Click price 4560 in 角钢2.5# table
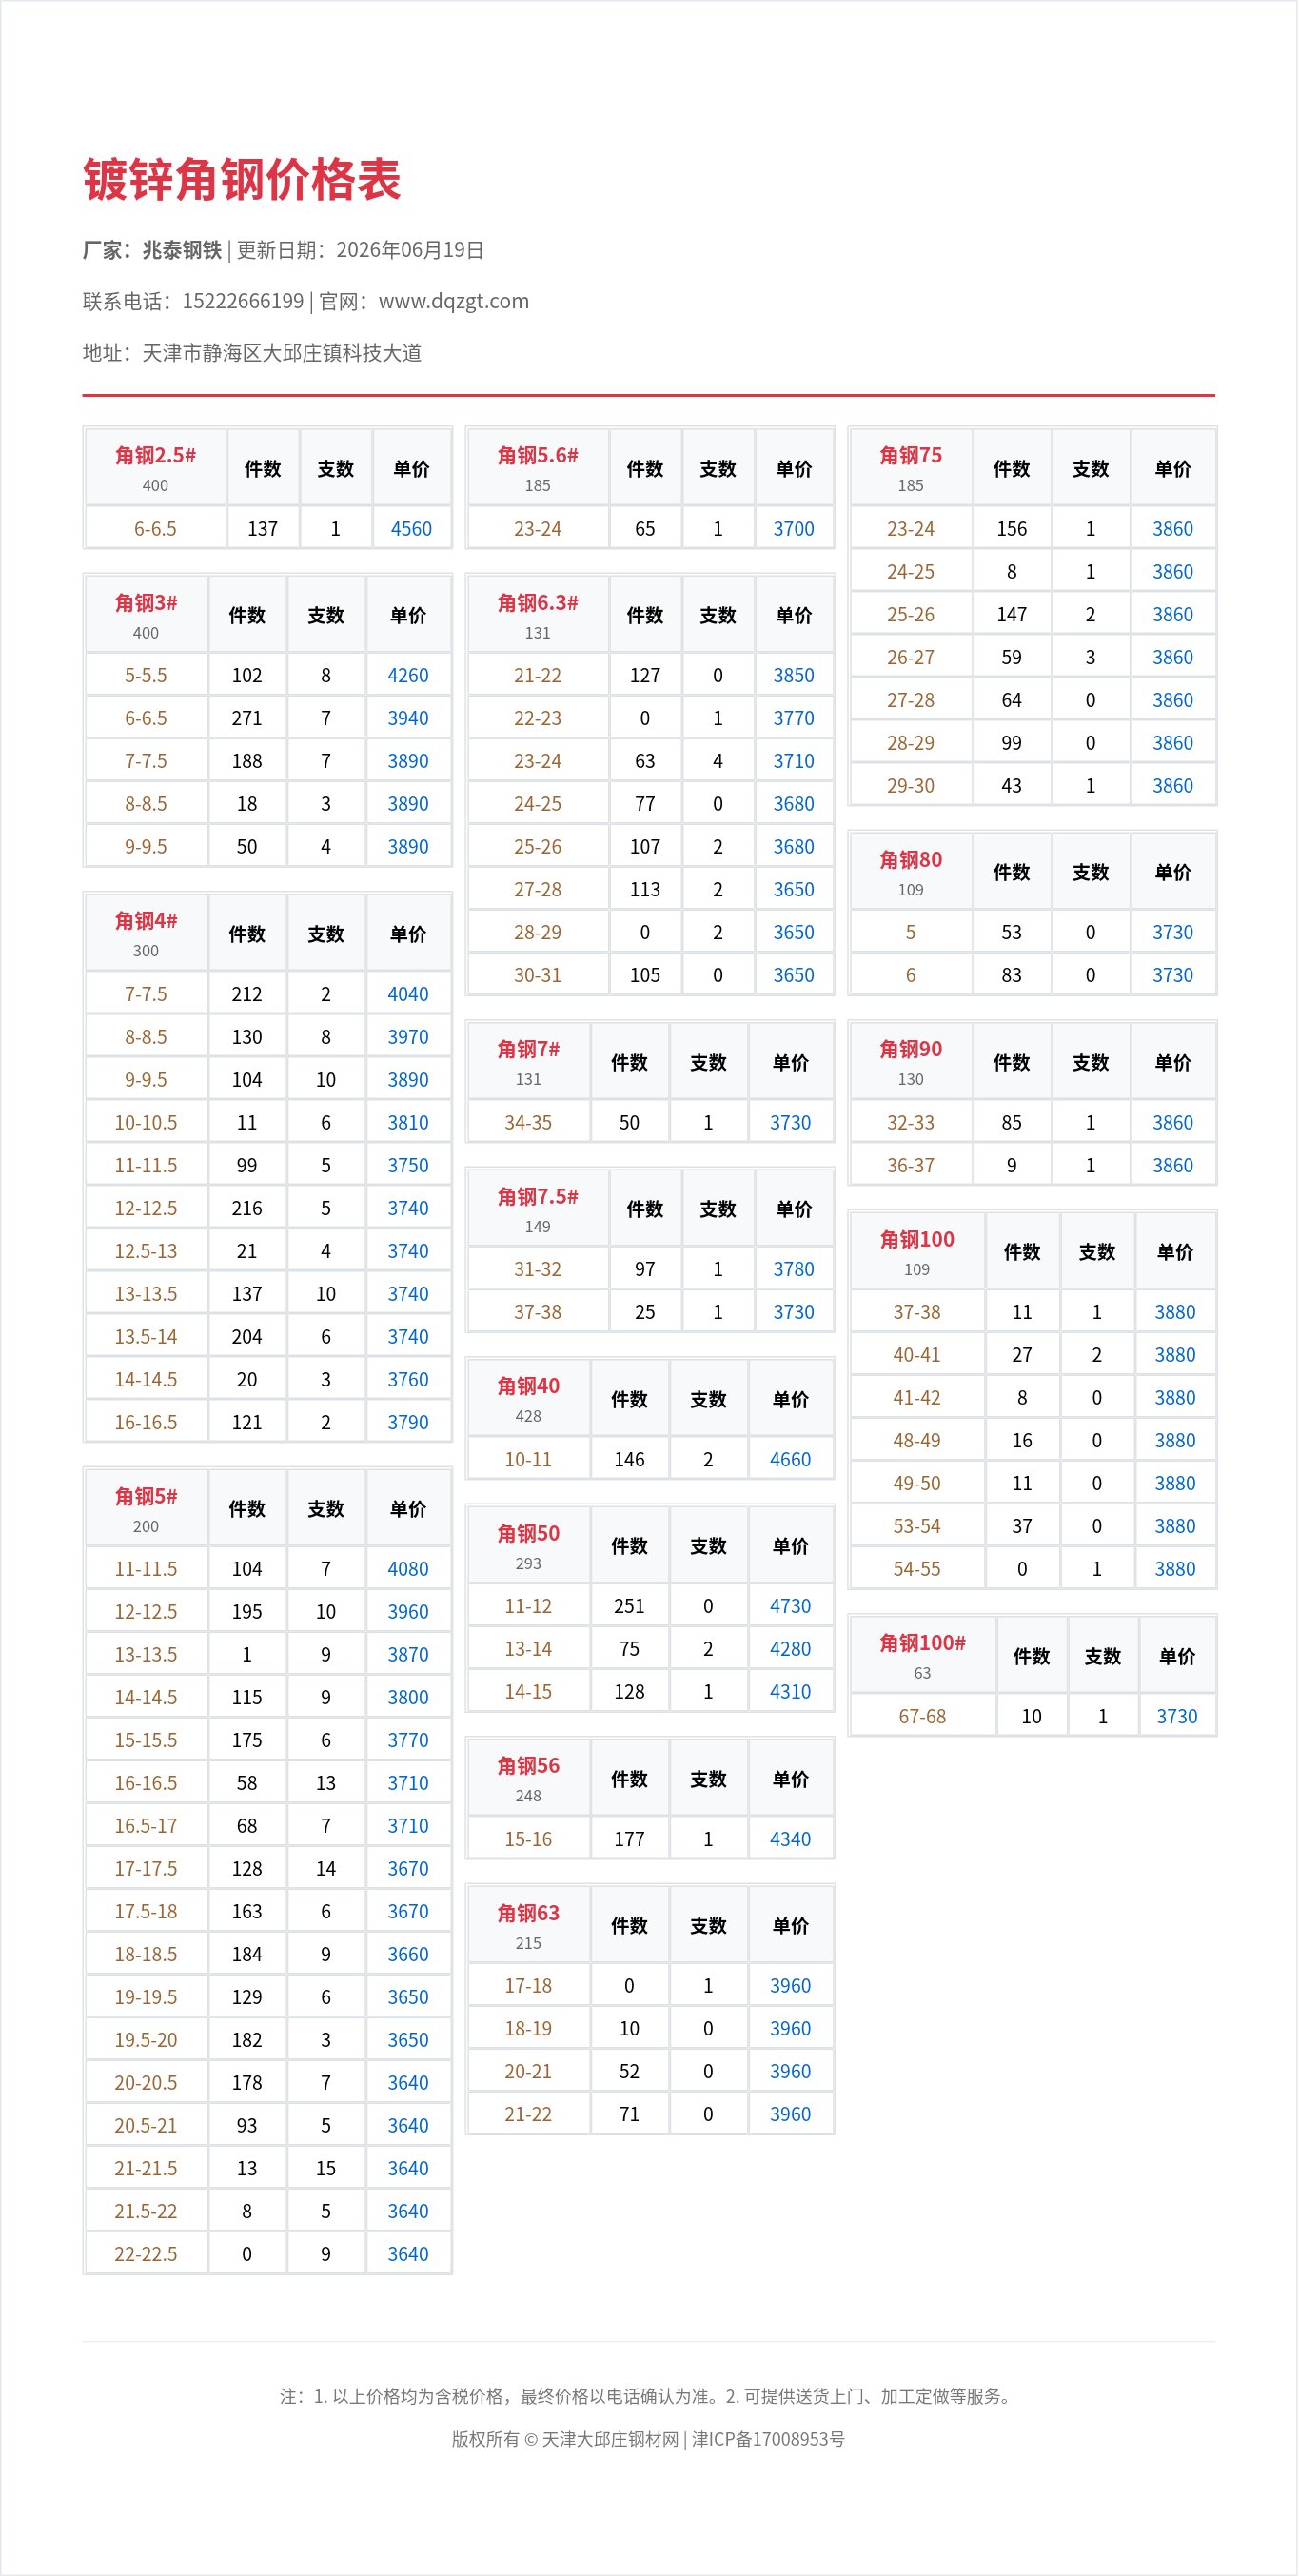The height and width of the screenshot is (2576, 1299). coord(411,529)
